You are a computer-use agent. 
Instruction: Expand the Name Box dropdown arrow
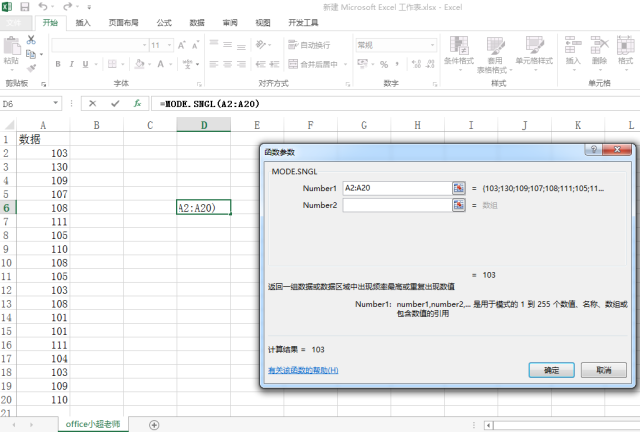(56, 103)
